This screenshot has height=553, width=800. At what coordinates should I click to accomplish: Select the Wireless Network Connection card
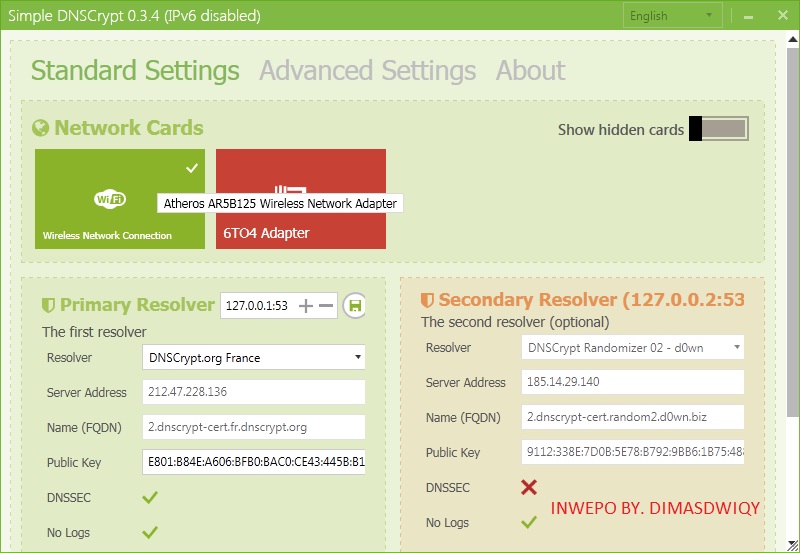click(x=120, y=199)
